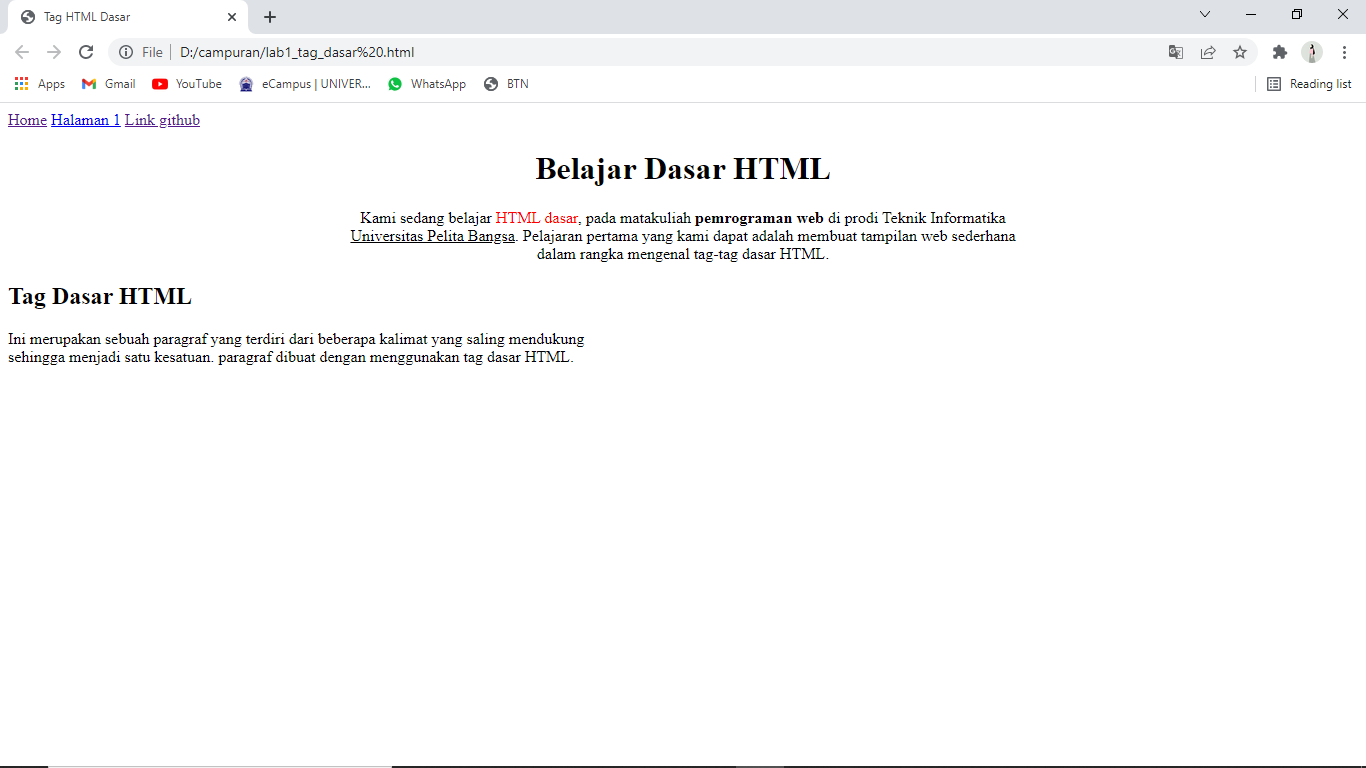Open a new tab with the plus button
Image resolution: width=1366 pixels, height=768 pixels.
point(270,17)
